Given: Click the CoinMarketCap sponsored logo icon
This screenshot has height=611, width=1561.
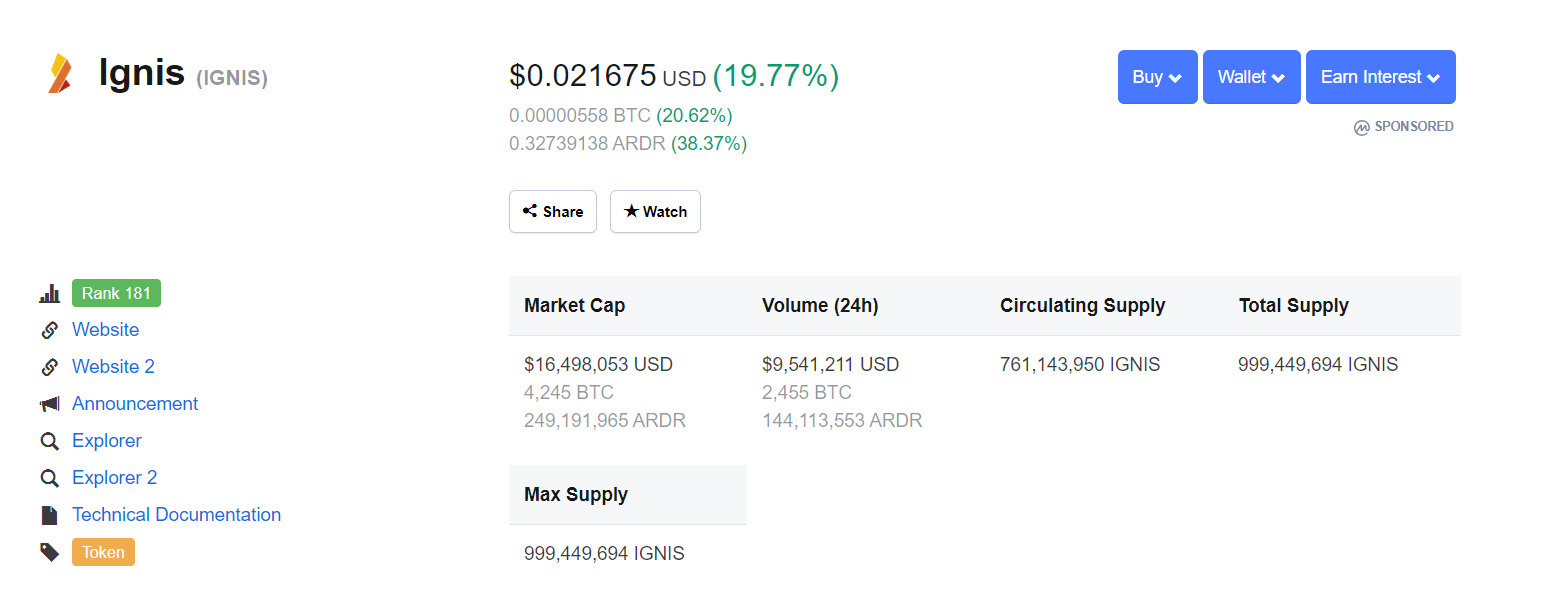Looking at the screenshot, I should click(x=1361, y=127).
